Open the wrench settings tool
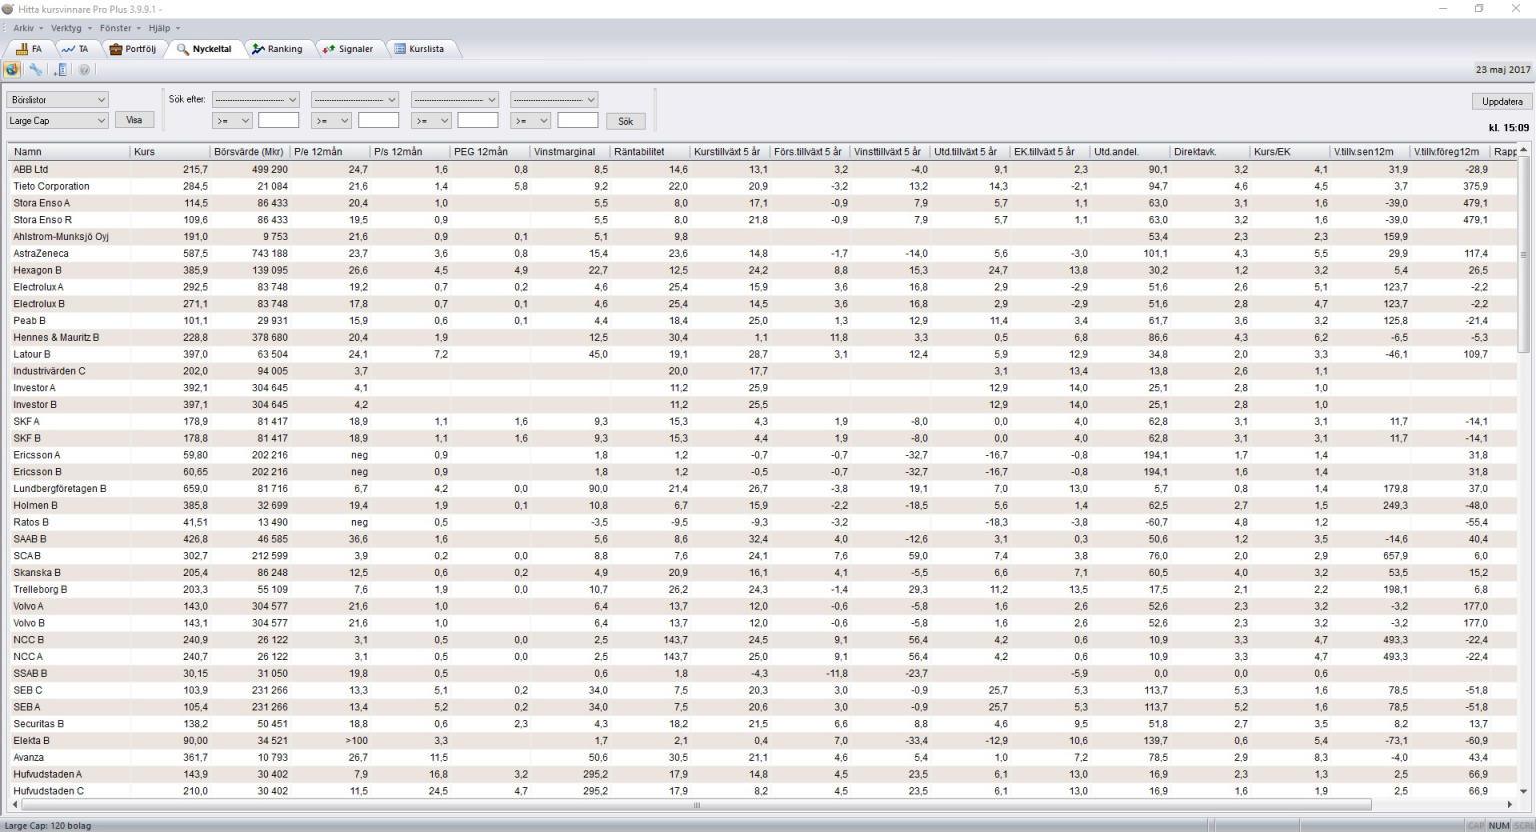The image size is (1536, 832). [x=36, y=70]
